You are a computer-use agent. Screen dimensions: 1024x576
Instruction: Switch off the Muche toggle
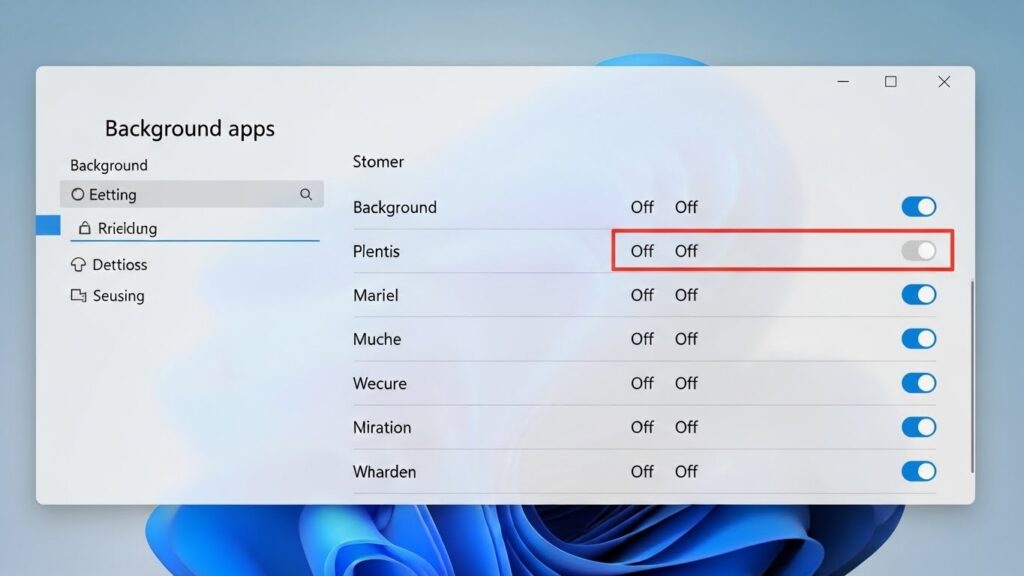919,339
